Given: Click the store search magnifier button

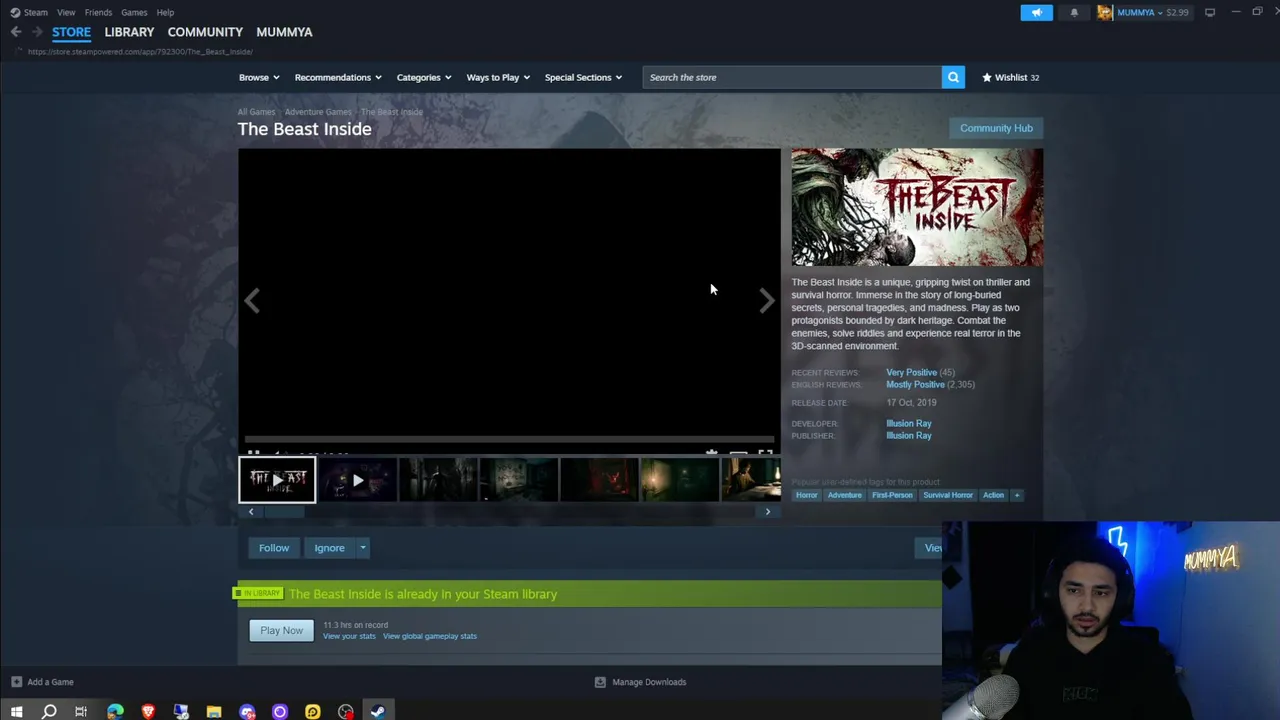Looking at the screenshot, I should click(953, 77).
